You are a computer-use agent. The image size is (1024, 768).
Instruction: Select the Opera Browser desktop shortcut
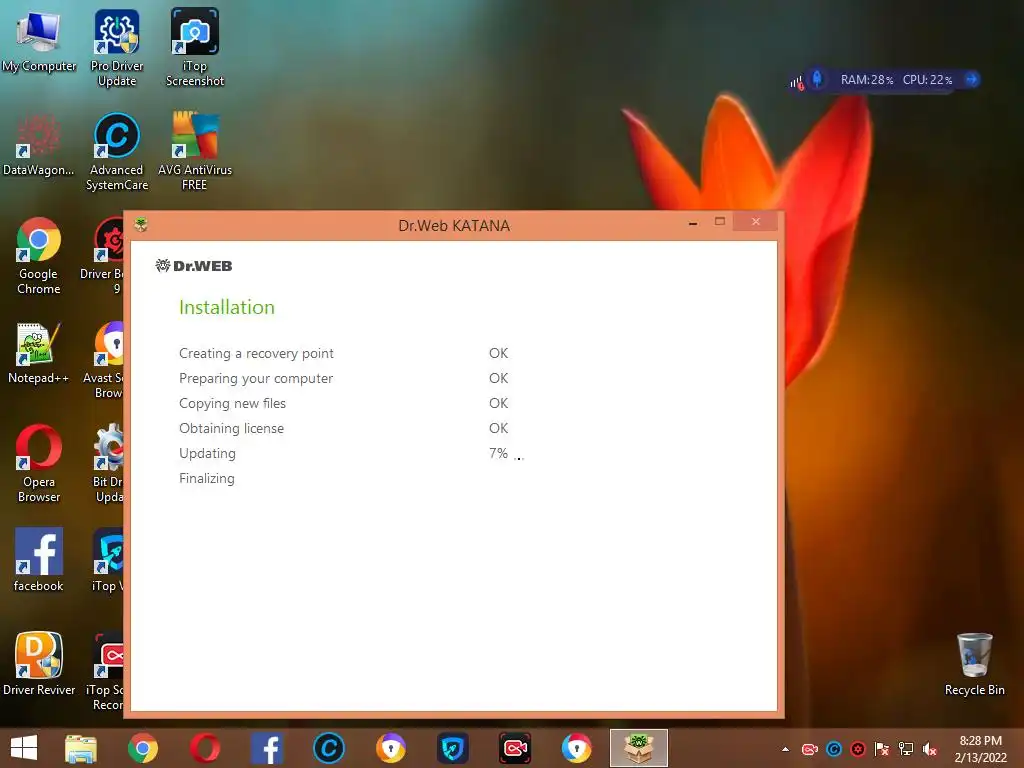(x=39, y=463)
